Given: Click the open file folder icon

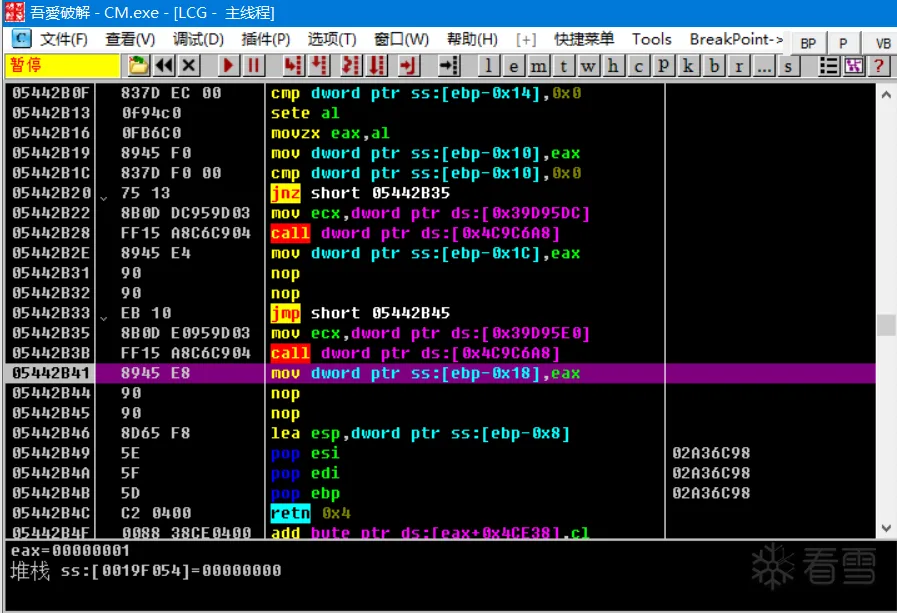Looking at the screenshot, I should coord(138,65).
